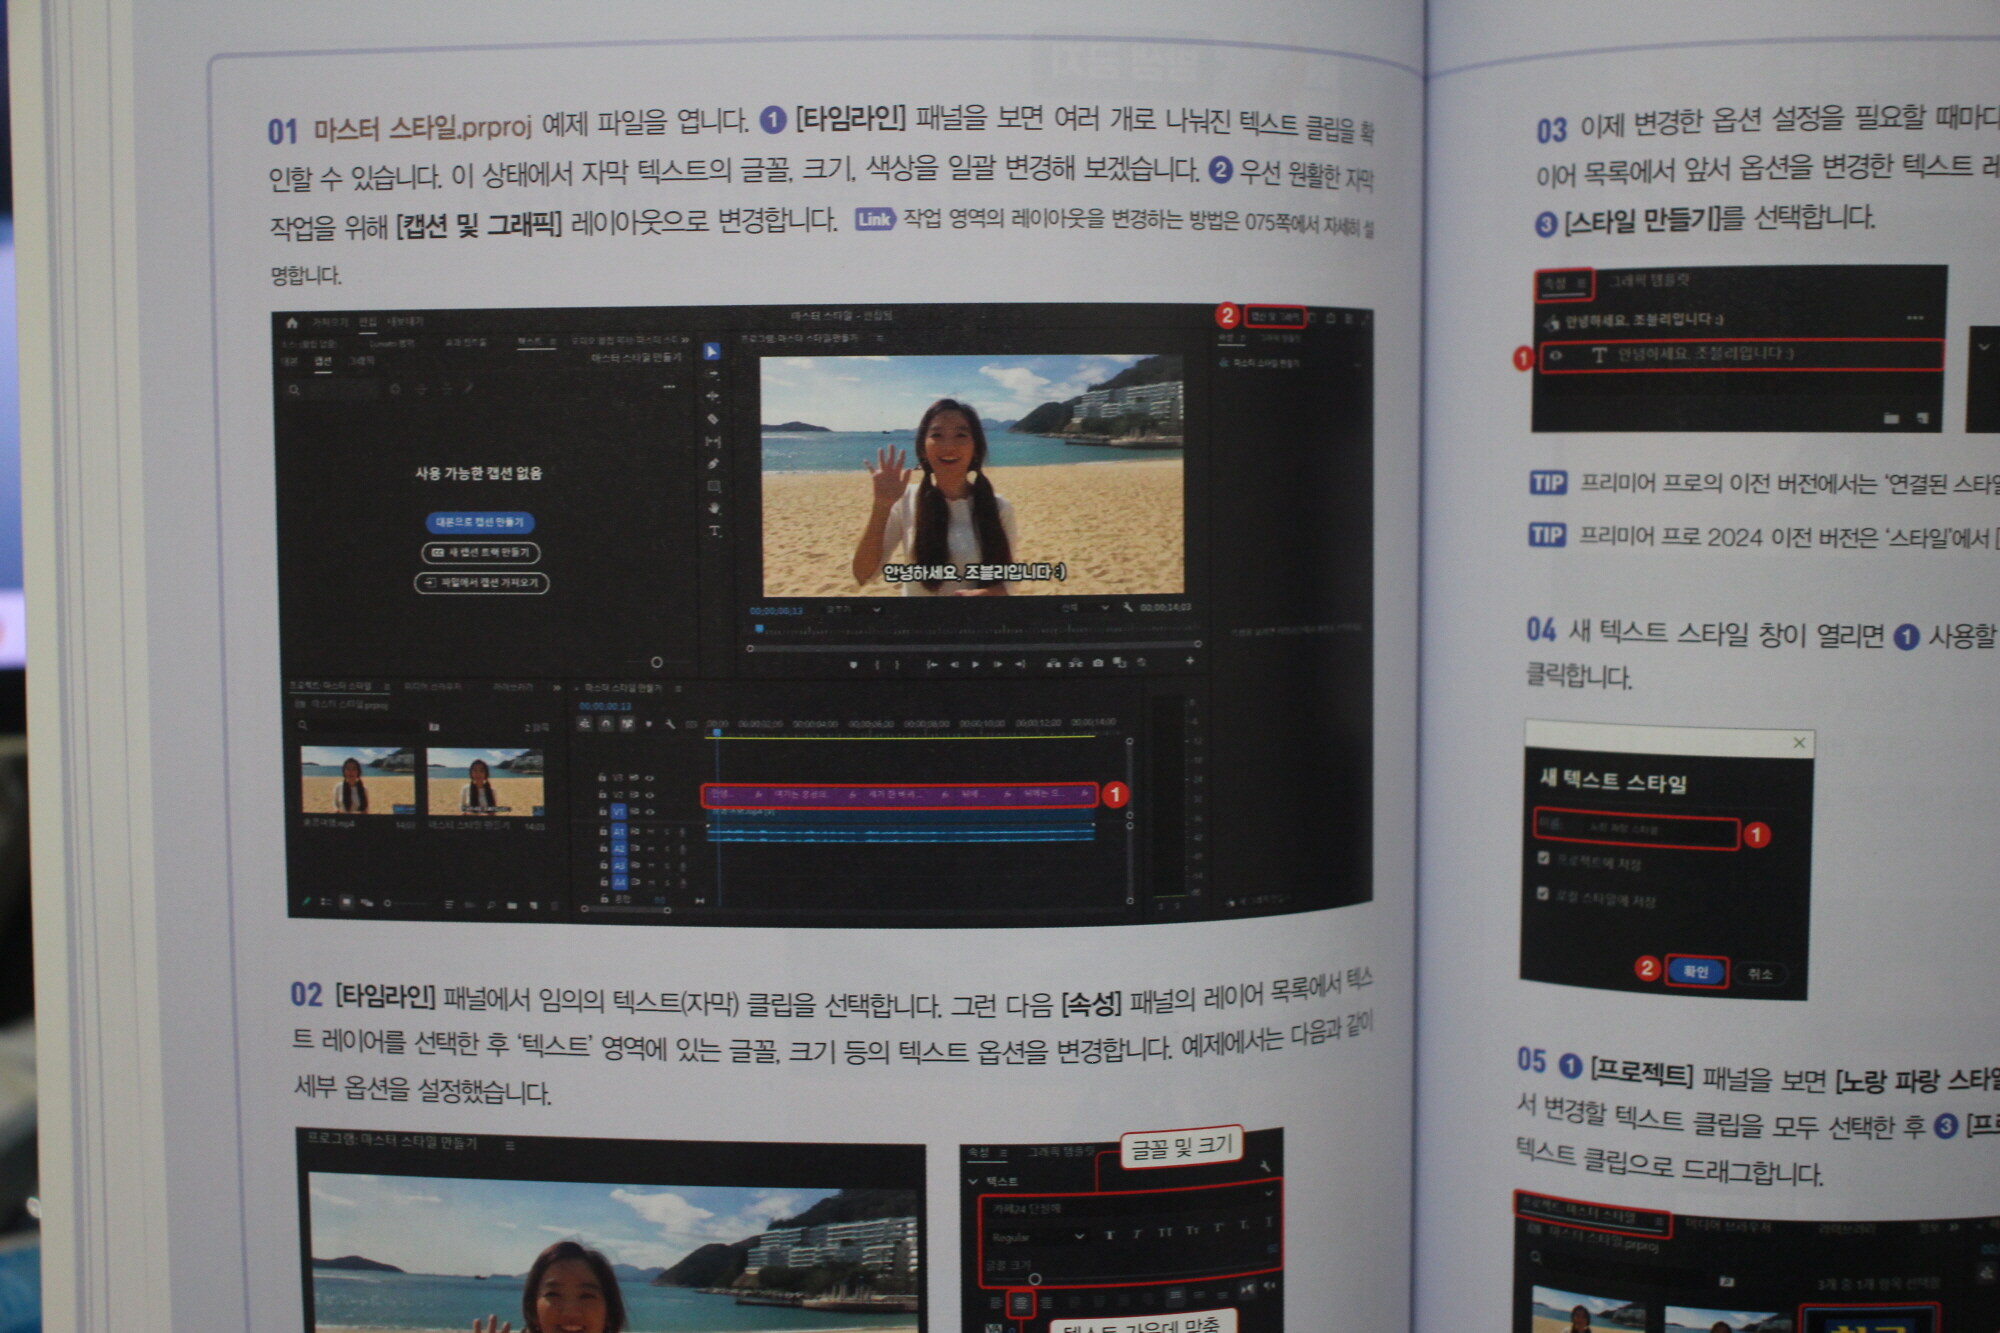Screen dimensions: 2000x1333
Task: Toggle the V1 track target
Action: pyautogui.click(x=618, y=811)
